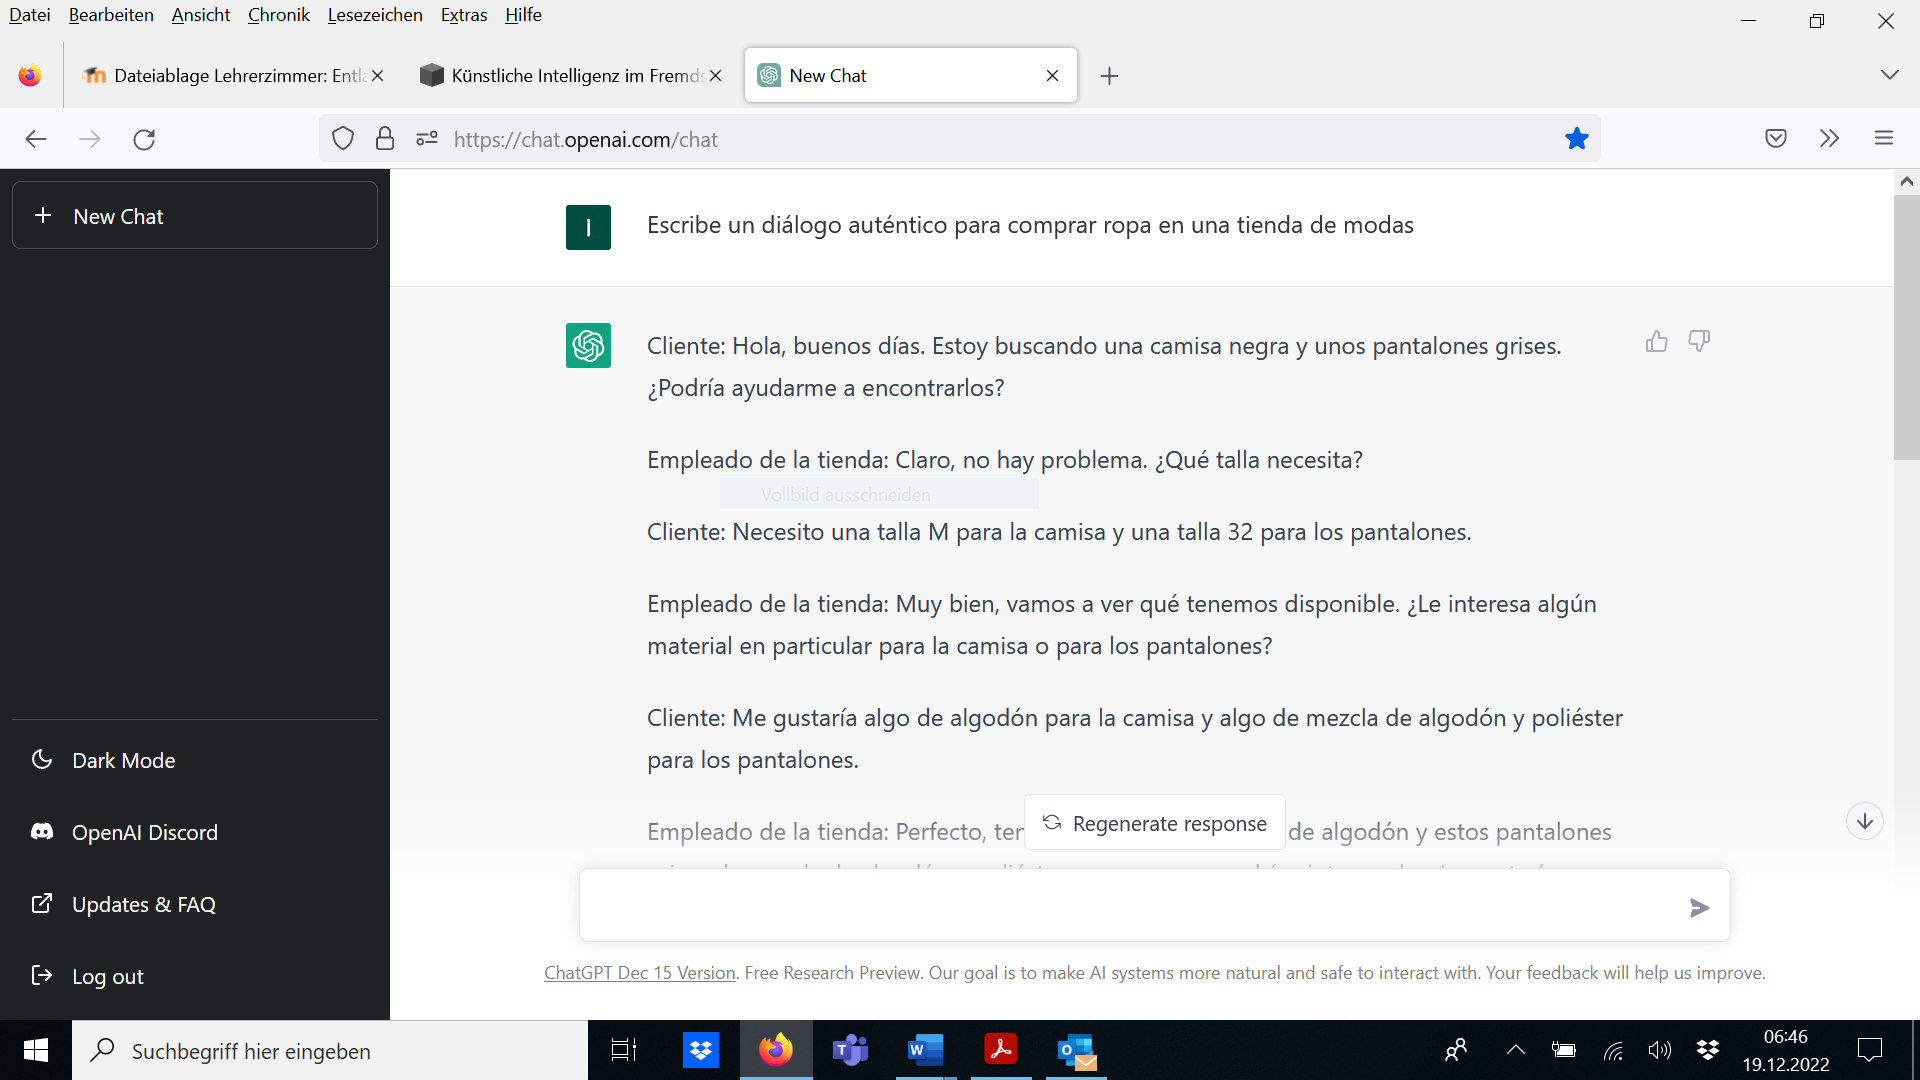
Task: Open the OpenAI Discord link
Action: tap(195, 832)
